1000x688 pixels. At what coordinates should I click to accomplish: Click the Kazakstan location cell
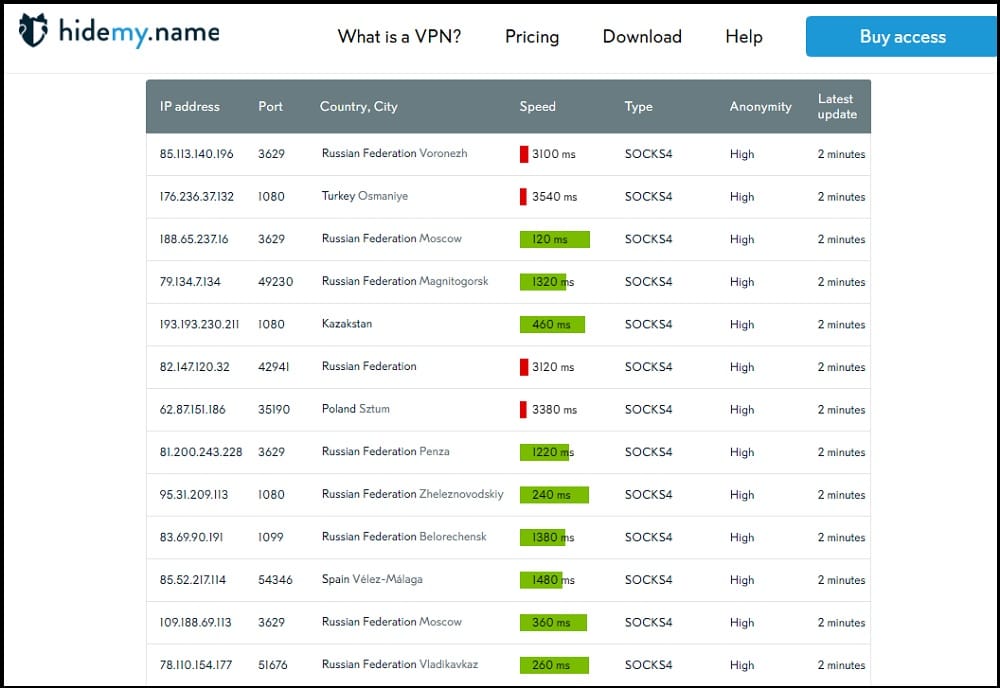(x=346, y=323)
